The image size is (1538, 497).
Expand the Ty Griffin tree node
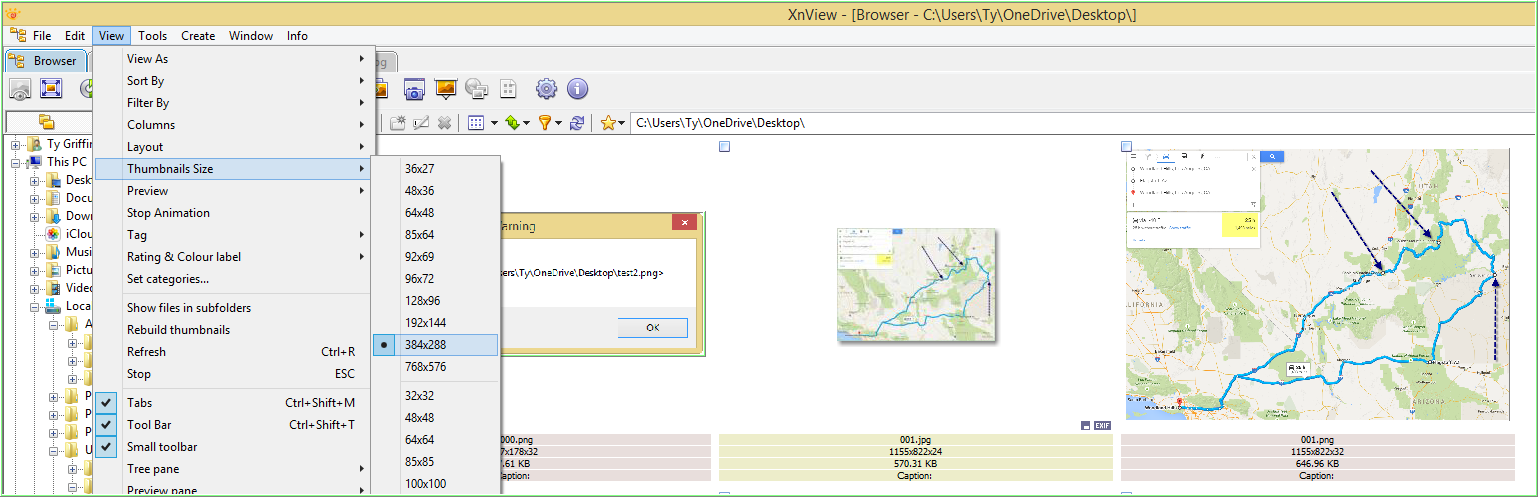tap(16, 144)
